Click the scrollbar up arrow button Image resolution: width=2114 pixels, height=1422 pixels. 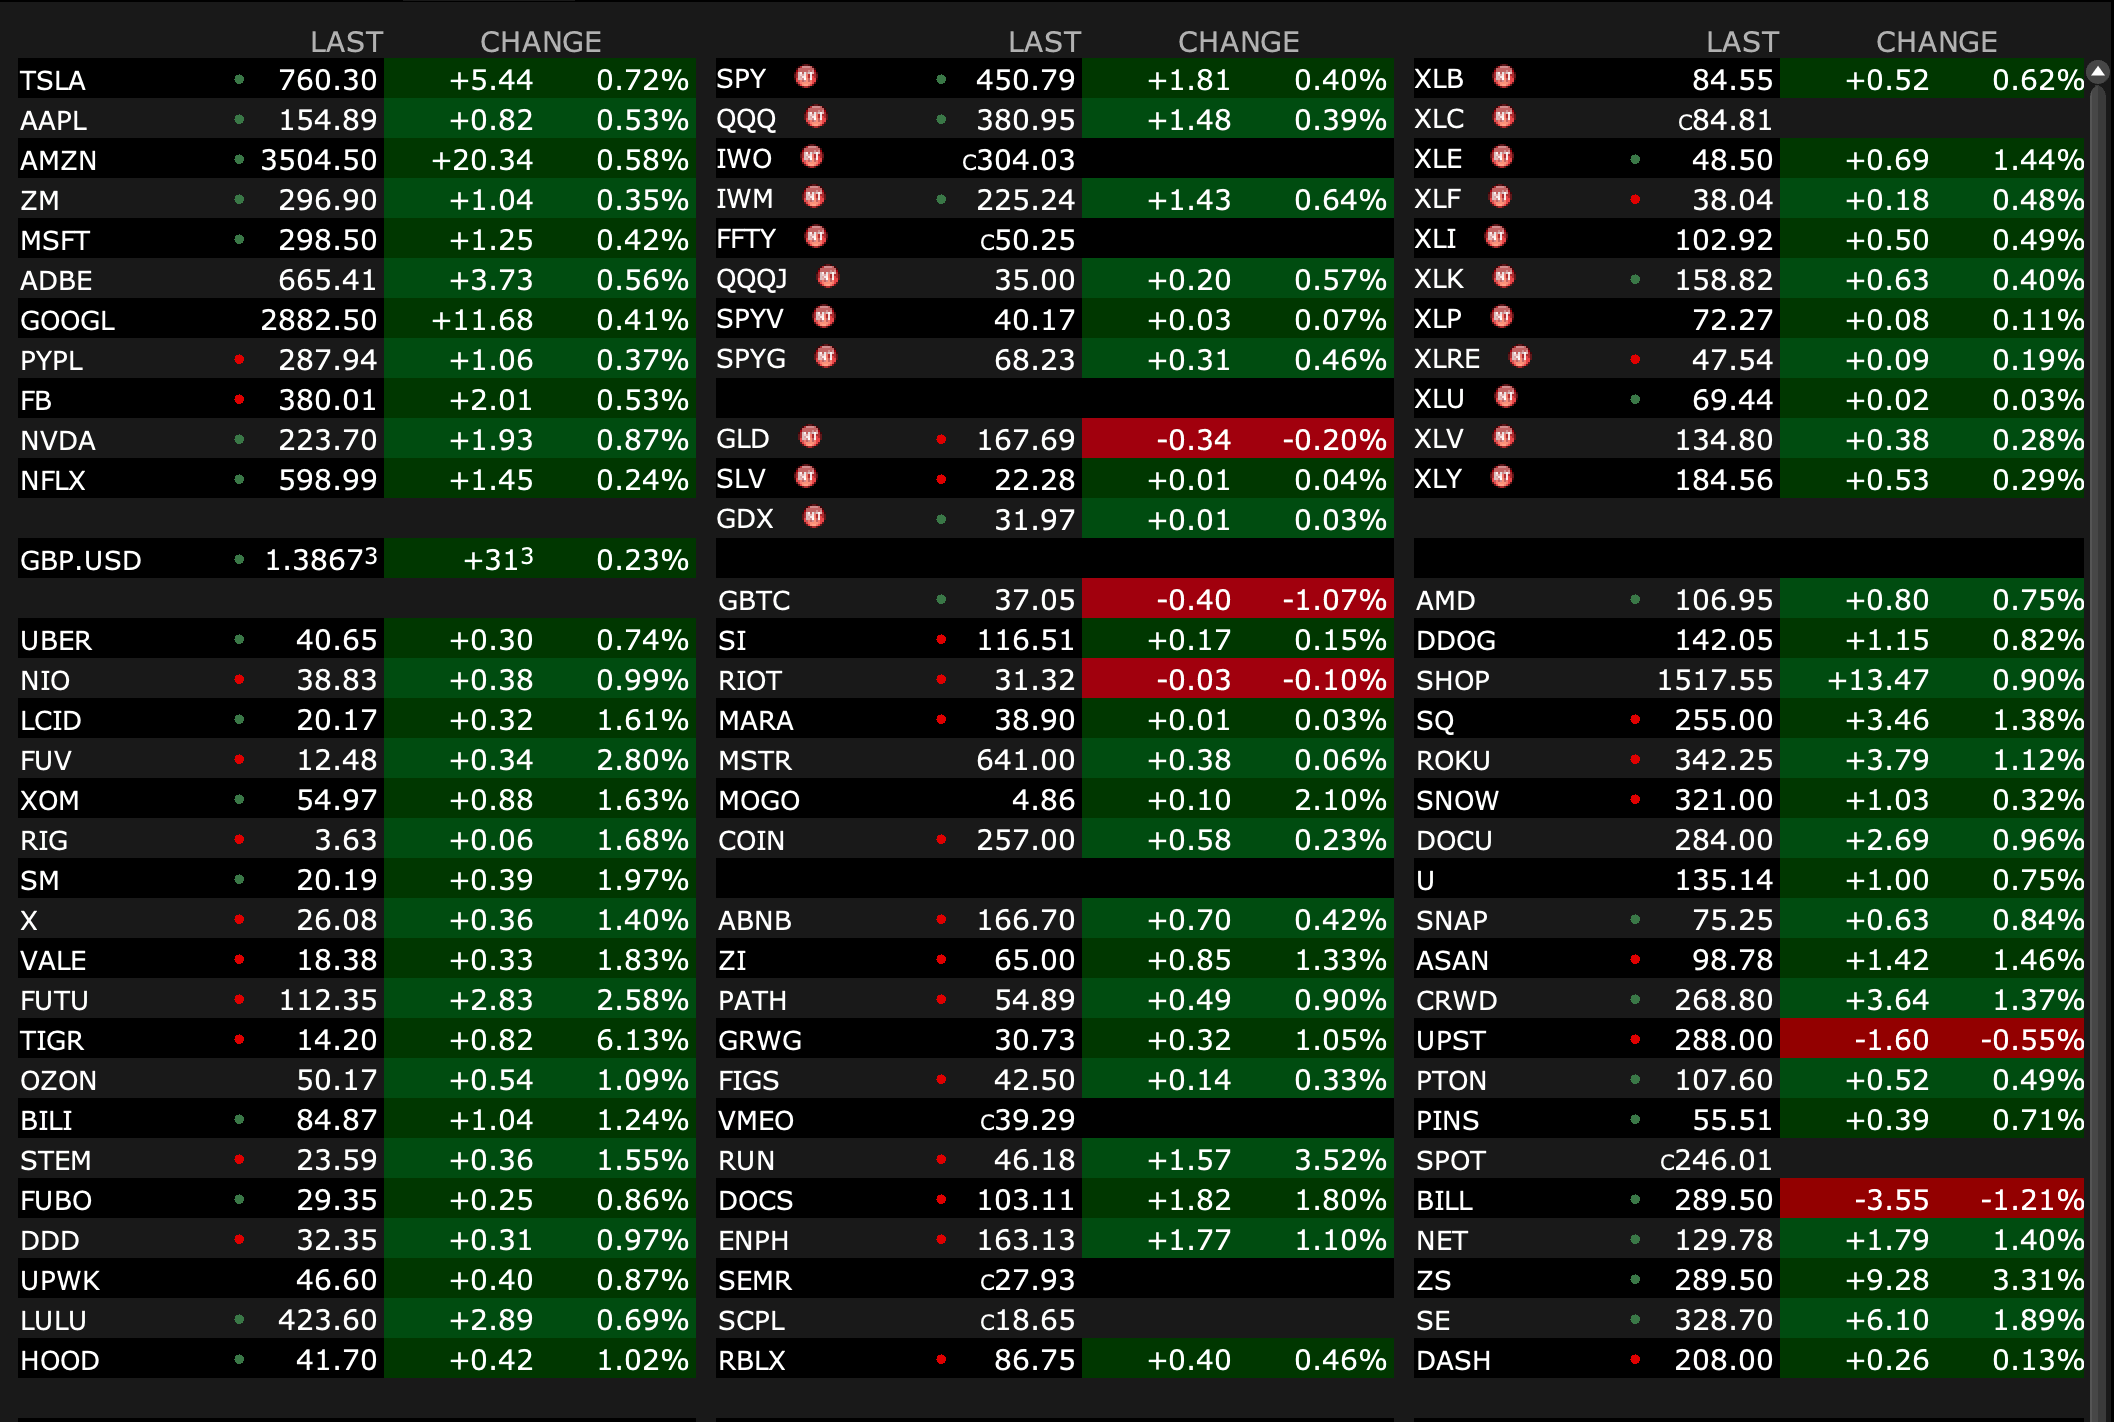pyautogui.click(x=2098, y=71)
